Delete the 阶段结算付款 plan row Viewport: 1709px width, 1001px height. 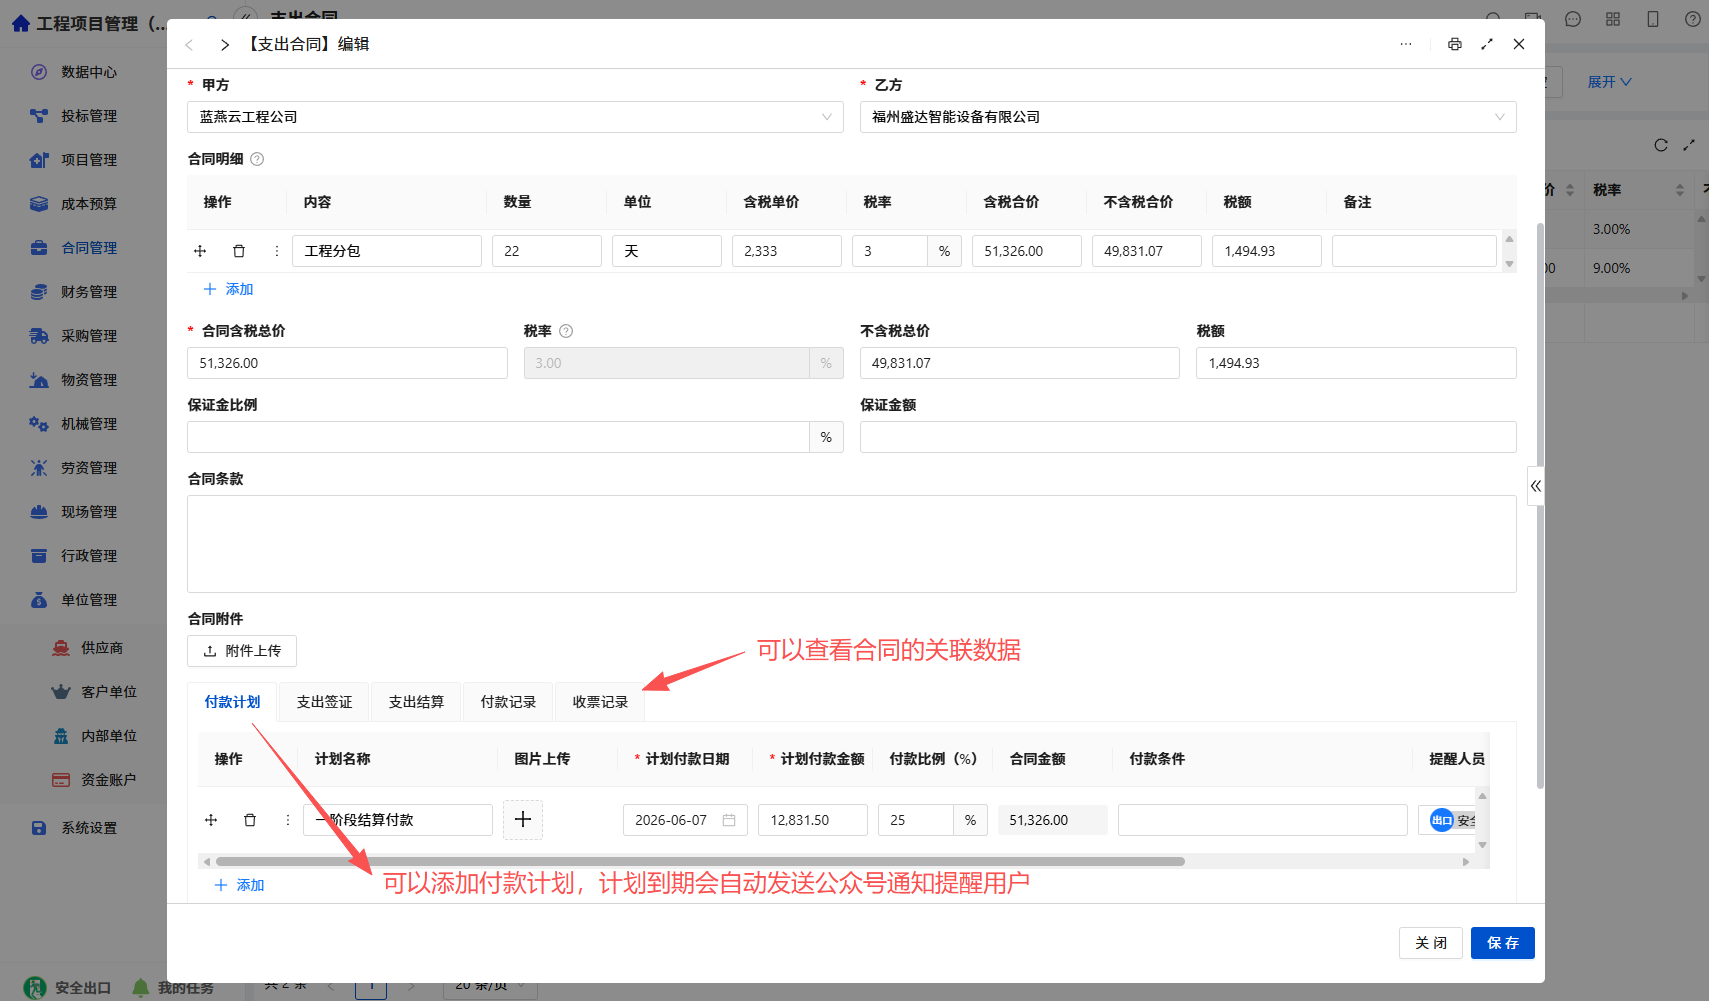point(250,820)
